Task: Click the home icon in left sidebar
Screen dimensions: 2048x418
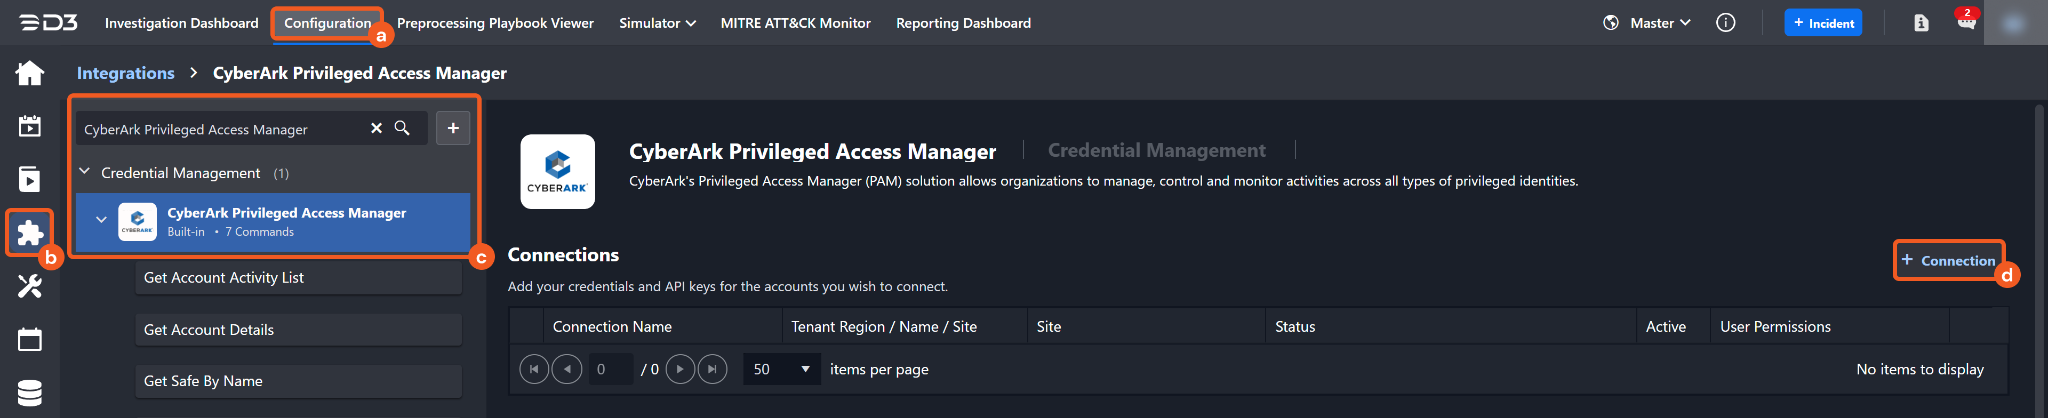Action: [30, 73]
